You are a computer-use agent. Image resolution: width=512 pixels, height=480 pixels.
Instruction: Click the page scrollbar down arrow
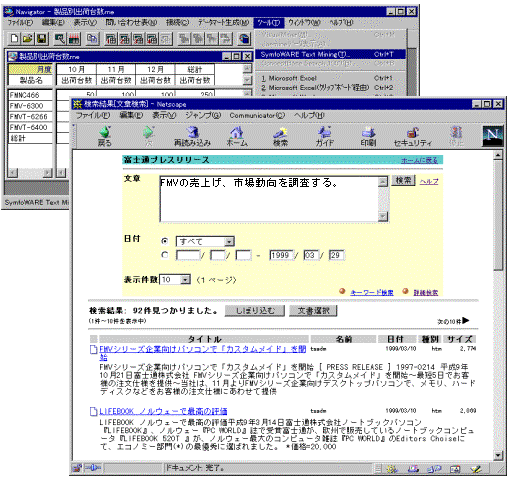pyautogui.click(x=498, y=455)
